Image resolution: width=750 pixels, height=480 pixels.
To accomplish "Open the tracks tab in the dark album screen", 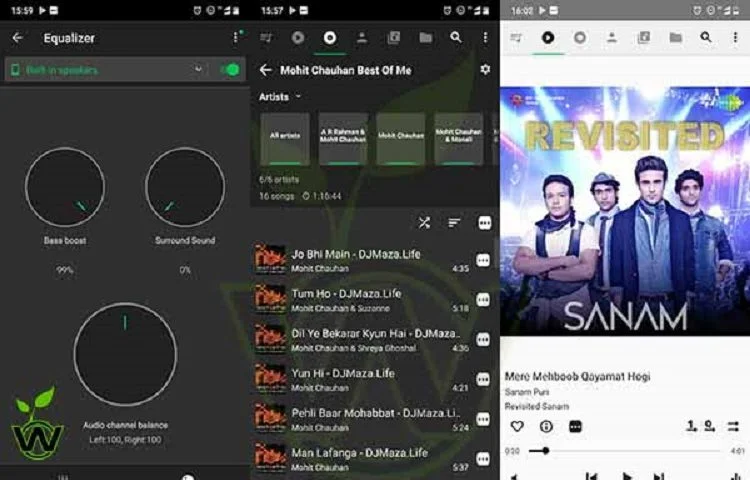I will pyautogui.click(x=394, y=38).
